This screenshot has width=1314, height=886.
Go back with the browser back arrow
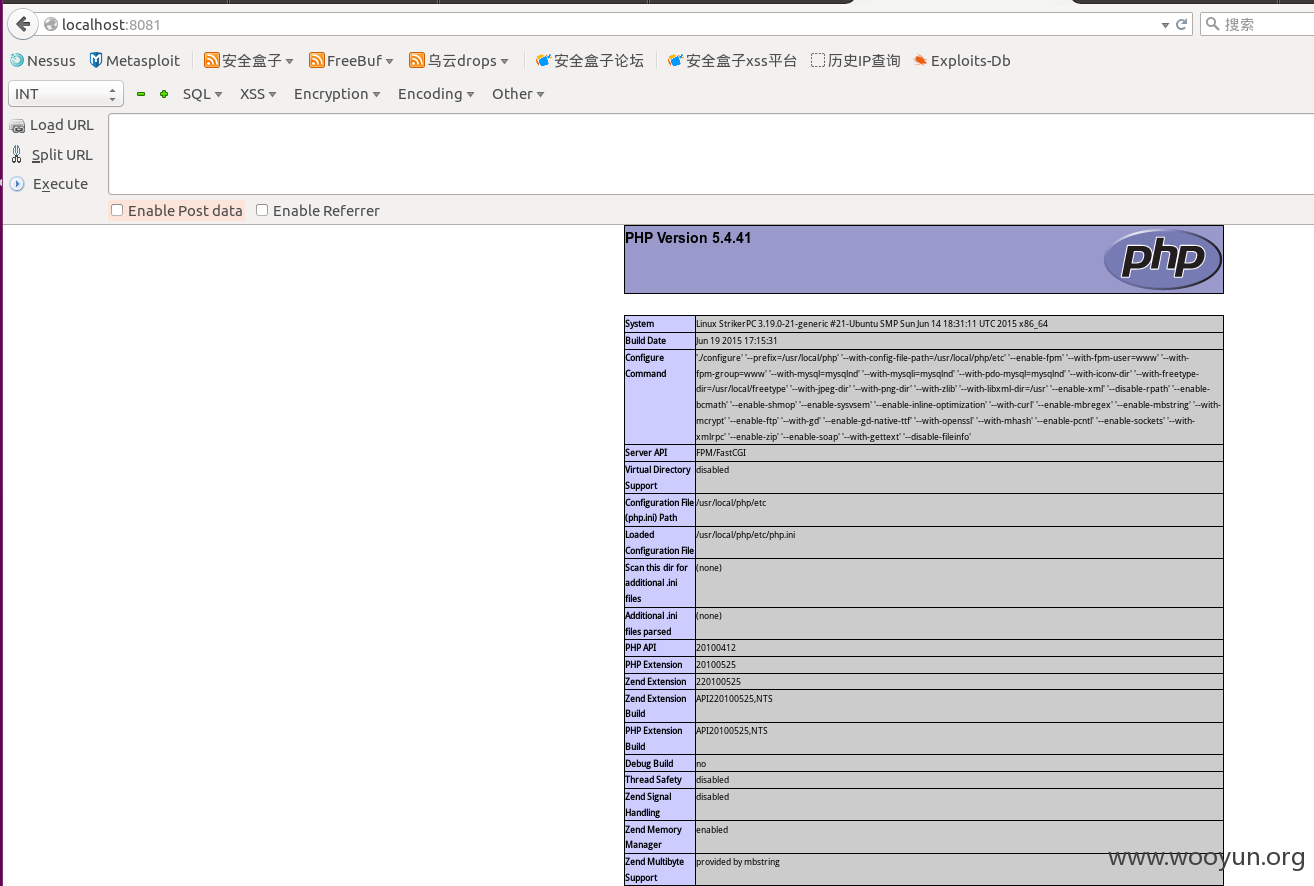22,24
